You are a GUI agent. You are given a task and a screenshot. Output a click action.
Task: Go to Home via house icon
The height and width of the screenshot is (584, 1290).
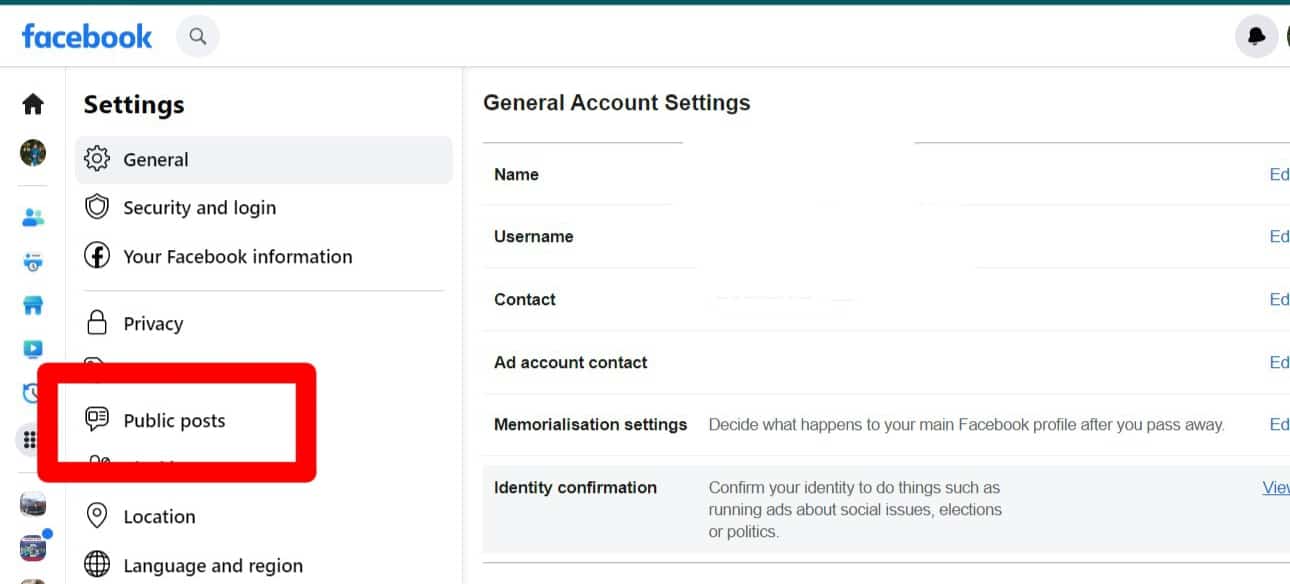pyautogui.click(x=33, y=103)
